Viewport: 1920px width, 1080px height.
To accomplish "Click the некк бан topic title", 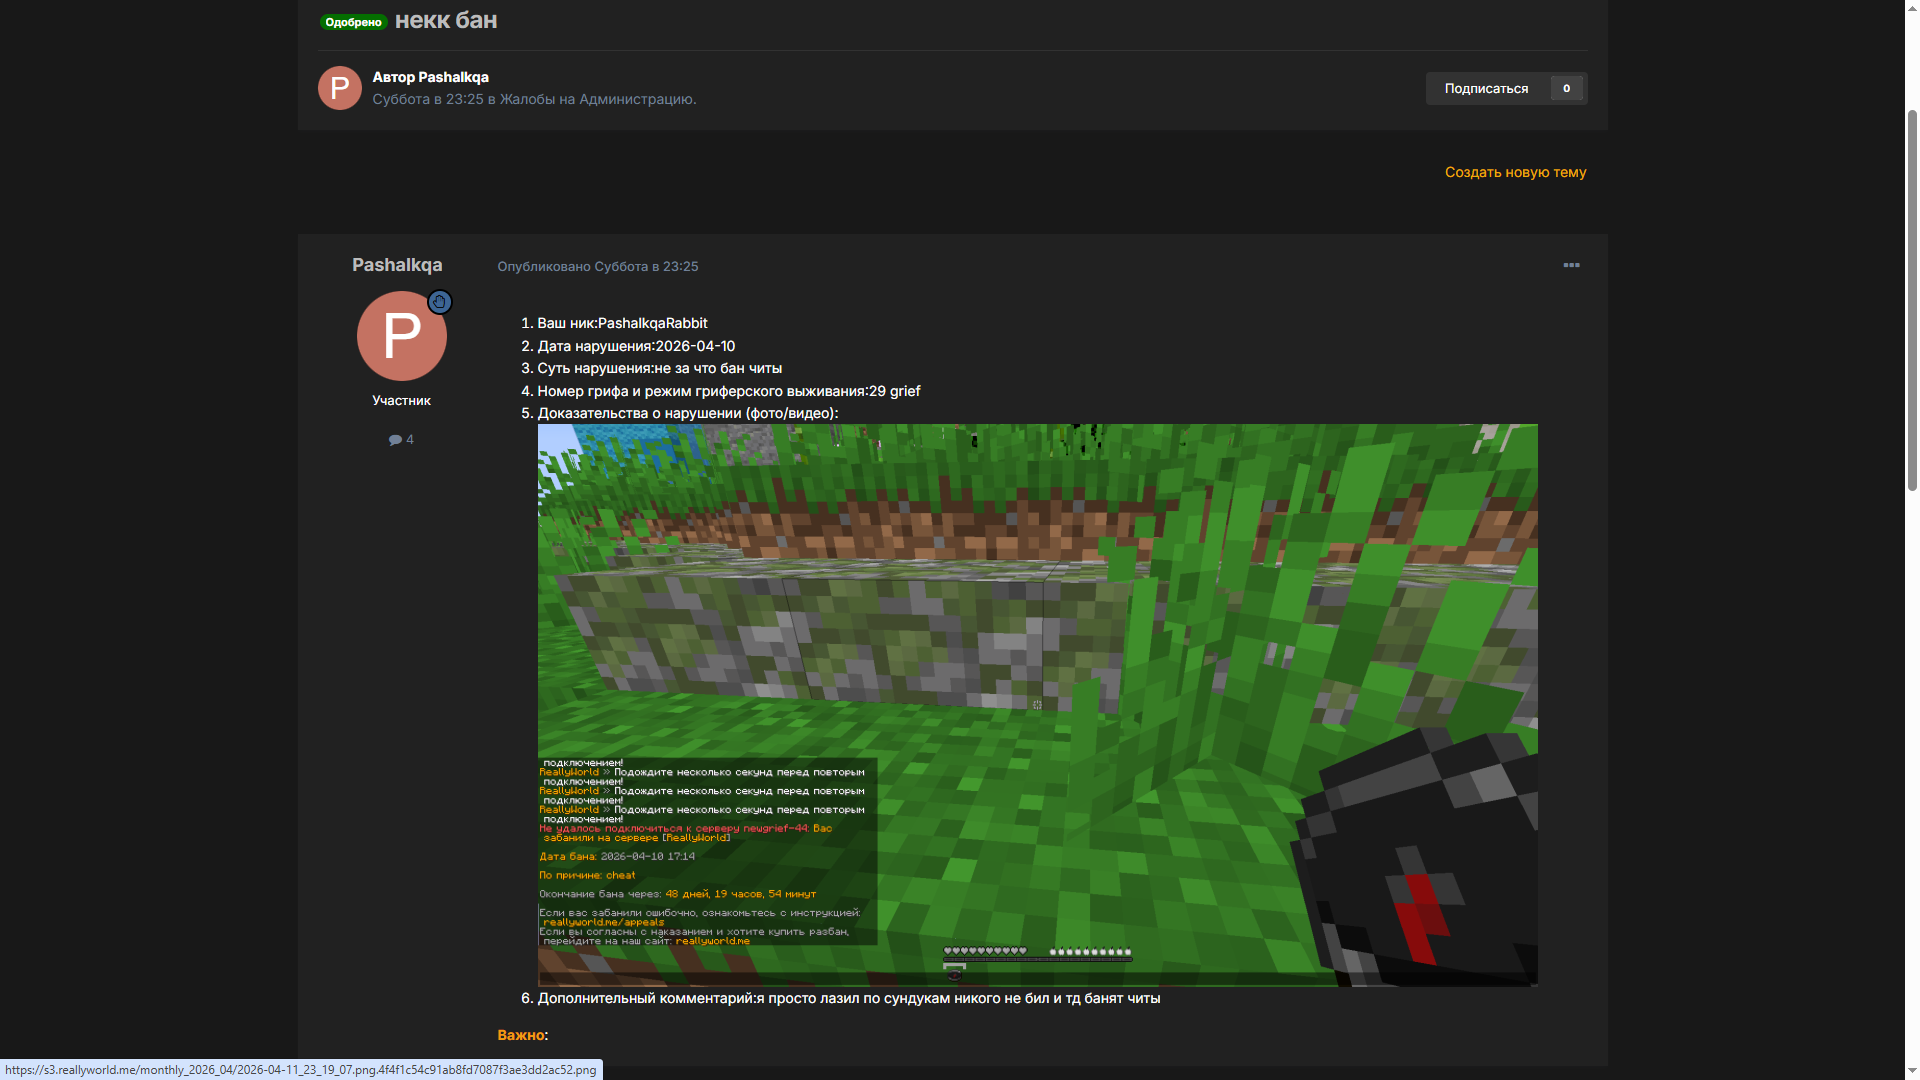I will point(446,21).
